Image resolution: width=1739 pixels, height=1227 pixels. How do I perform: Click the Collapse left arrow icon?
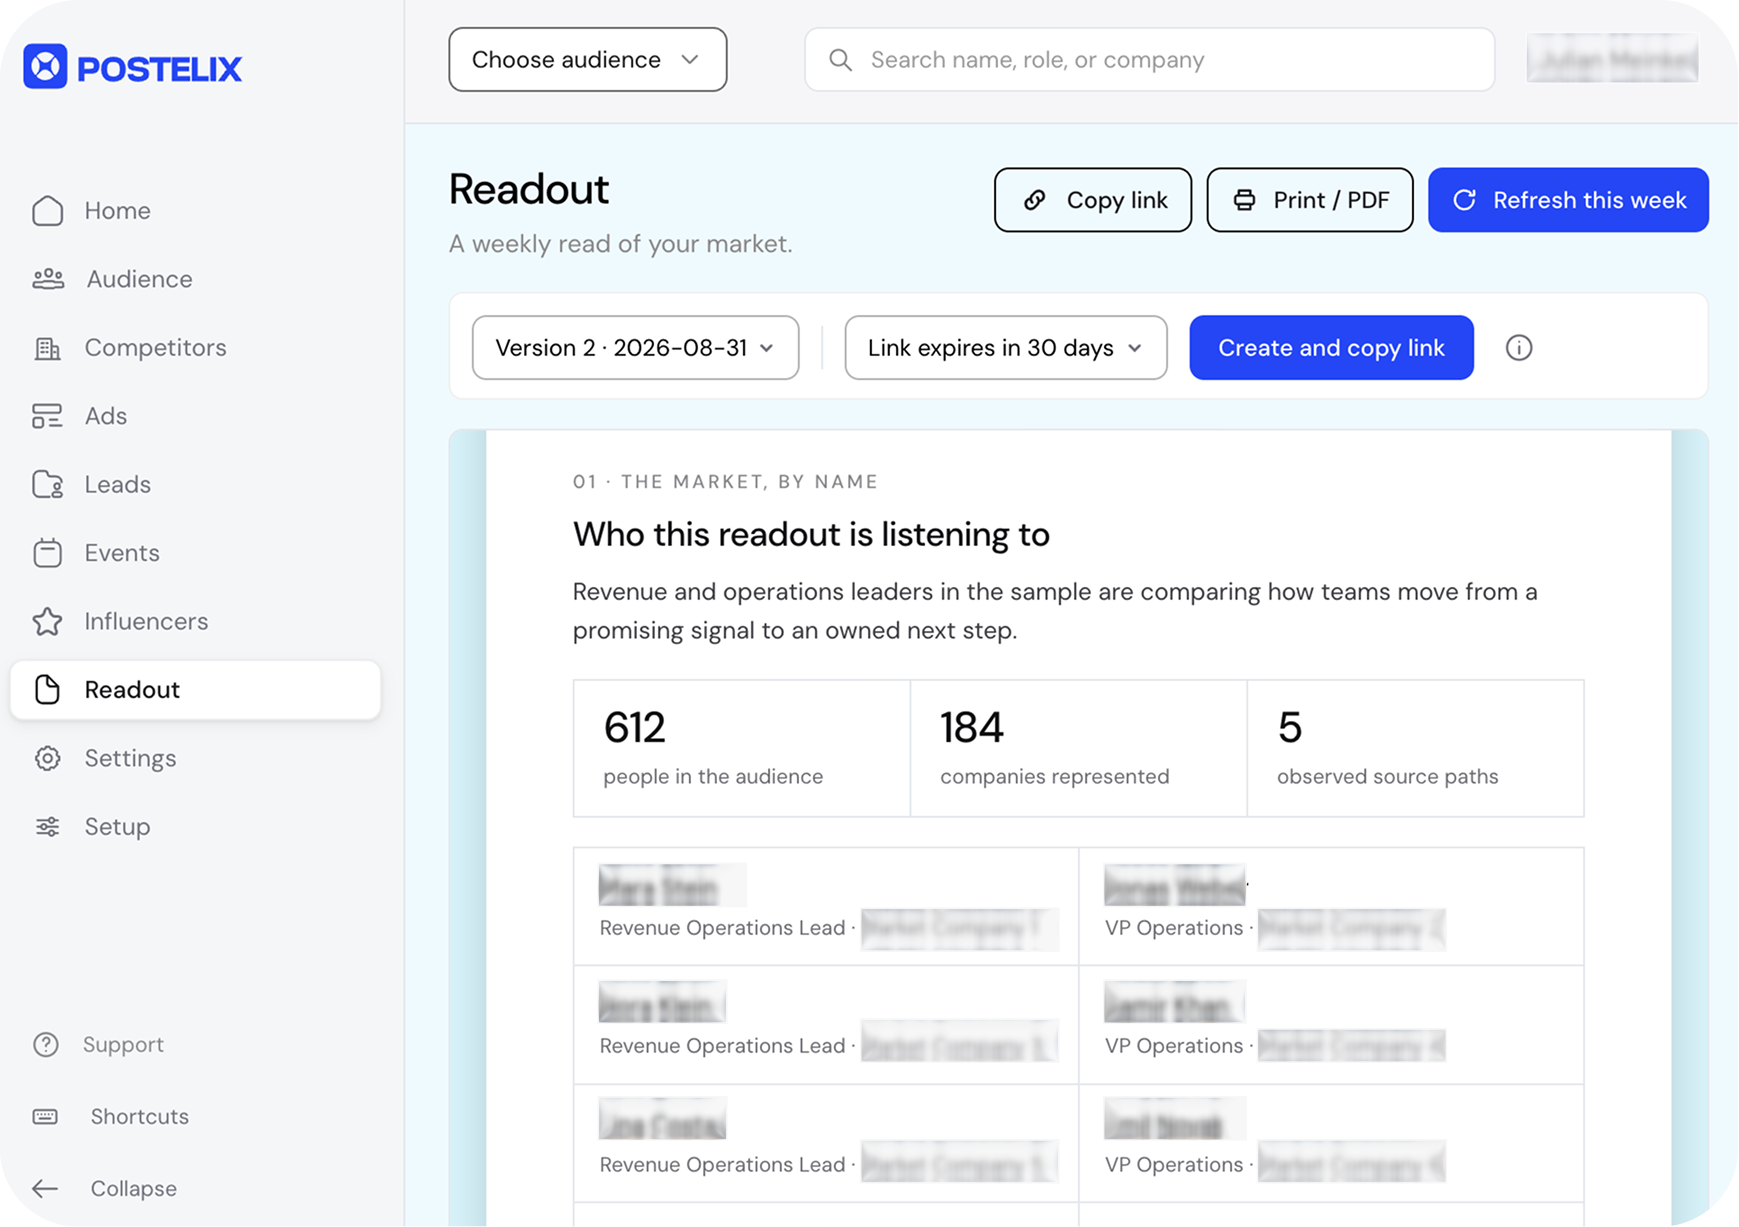(x=45, y=1189)
